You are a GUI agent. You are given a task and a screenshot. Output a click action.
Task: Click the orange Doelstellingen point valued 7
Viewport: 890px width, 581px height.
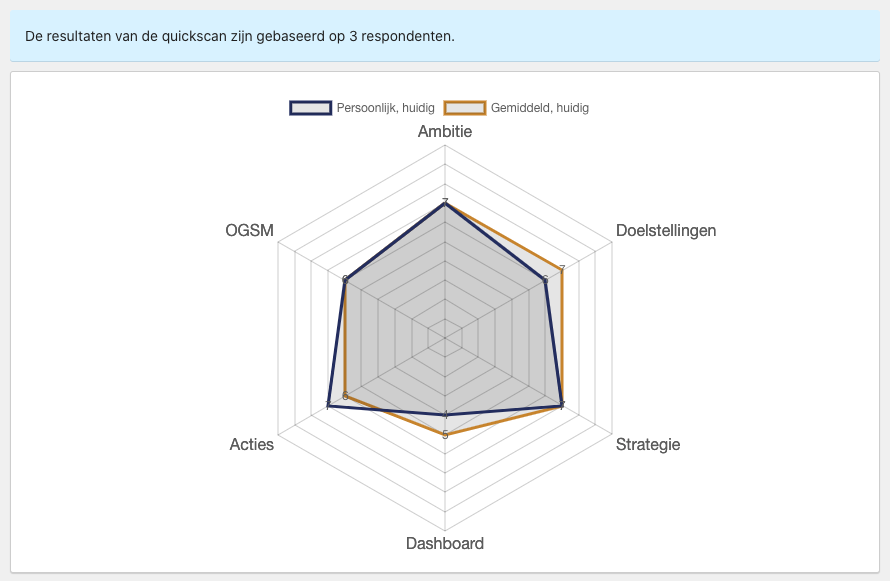562,270
